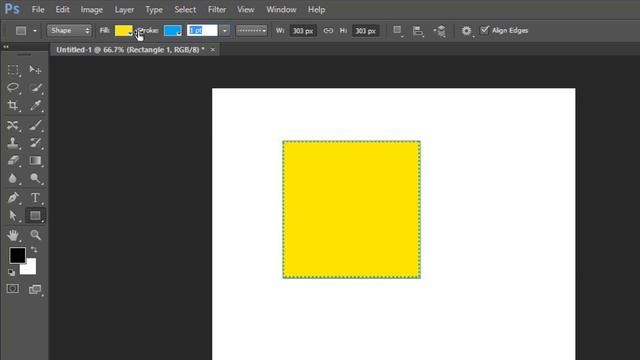The height and width of the screenshot is (360, 640).
Task: Select the Gradient tool
Action: (x=36, y=160)
